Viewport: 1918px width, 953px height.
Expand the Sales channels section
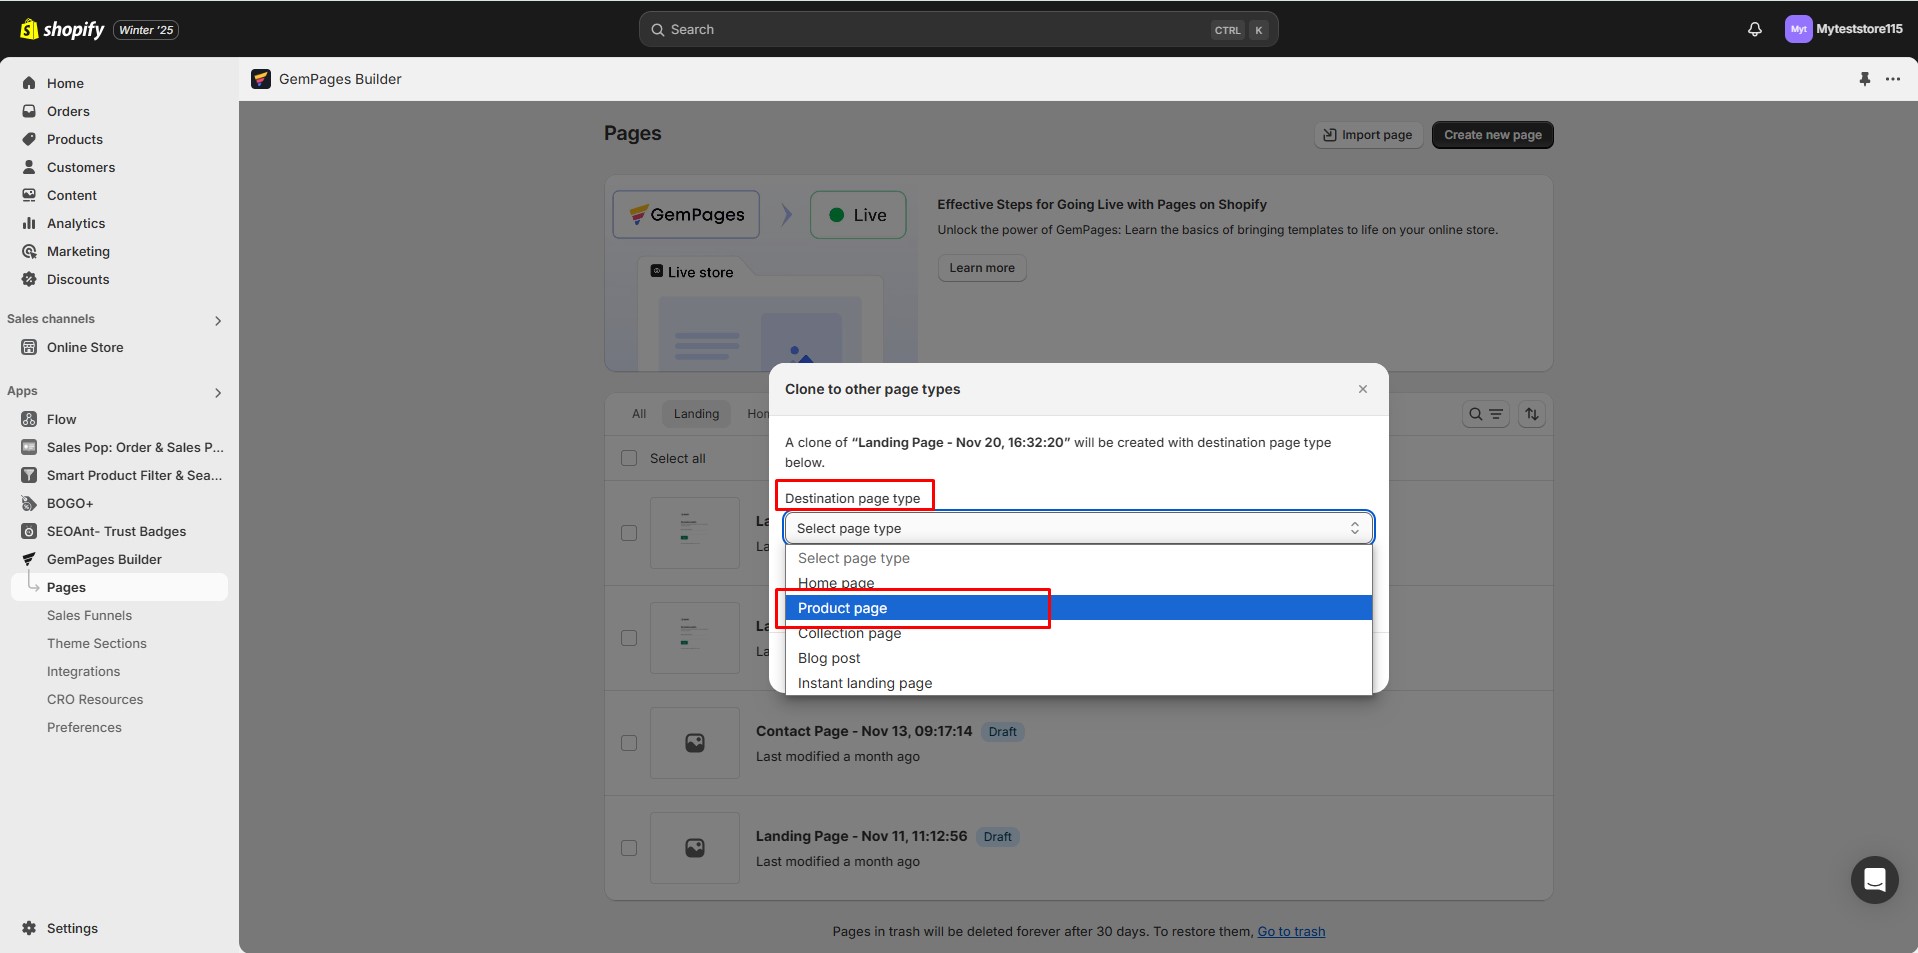[218, 320]
